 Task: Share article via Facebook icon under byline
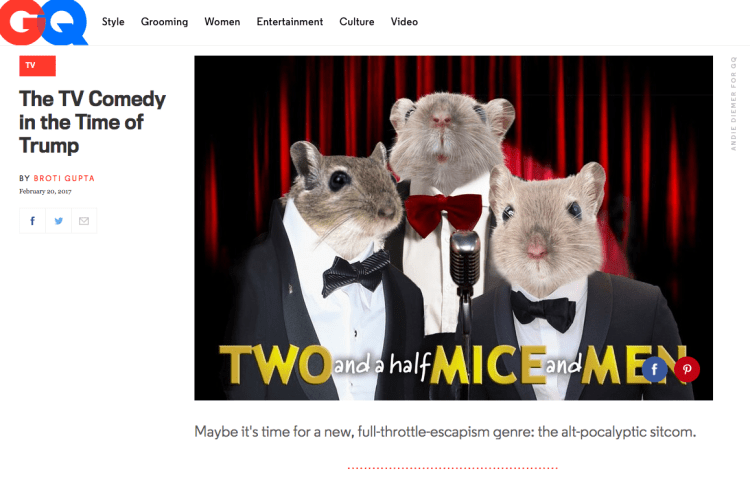coord(33,221)
